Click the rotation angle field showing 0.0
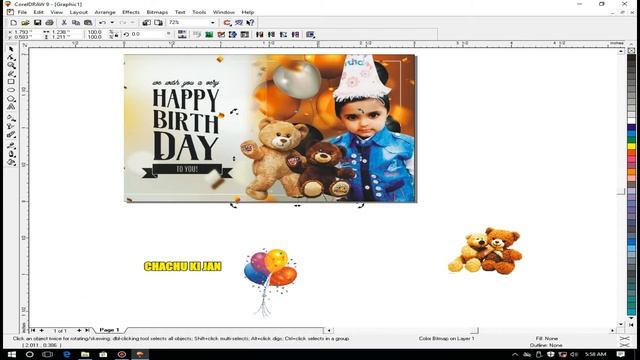 click(x=147, y=34)
